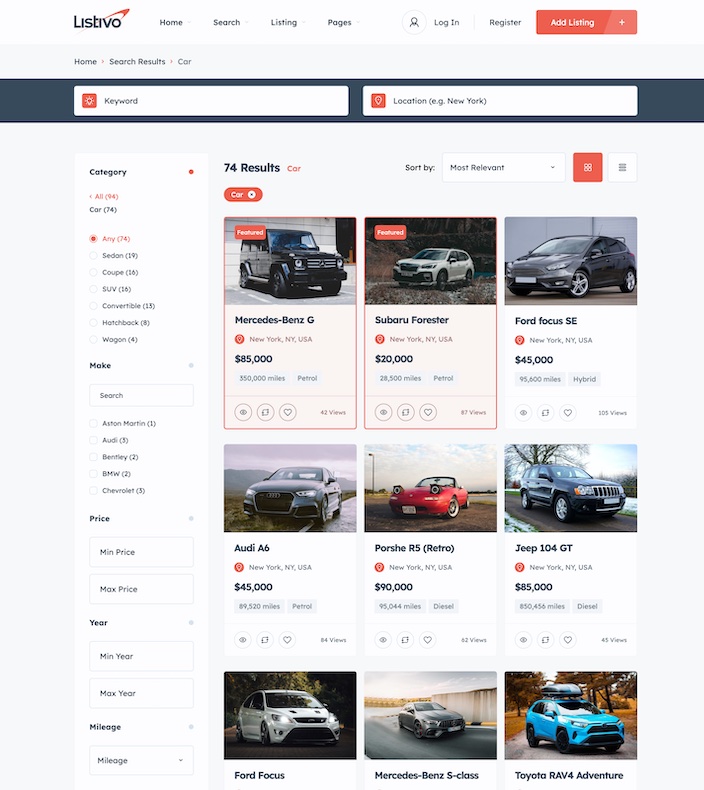Click the Add Listing button
This screenshot has height=790, width=704.
[x=586, y=22]
